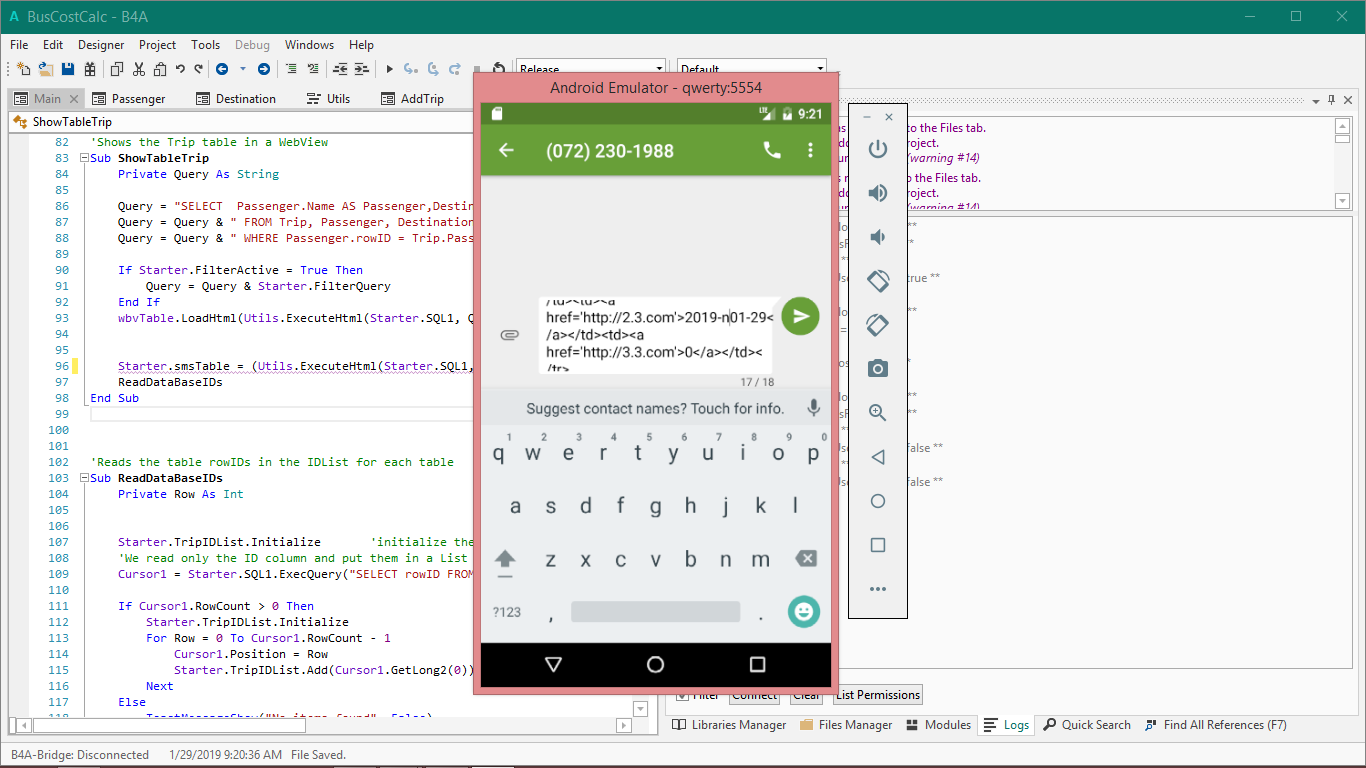Click the emulator power button
Screen dimensions: 1366x768
(x=878, y=149)
